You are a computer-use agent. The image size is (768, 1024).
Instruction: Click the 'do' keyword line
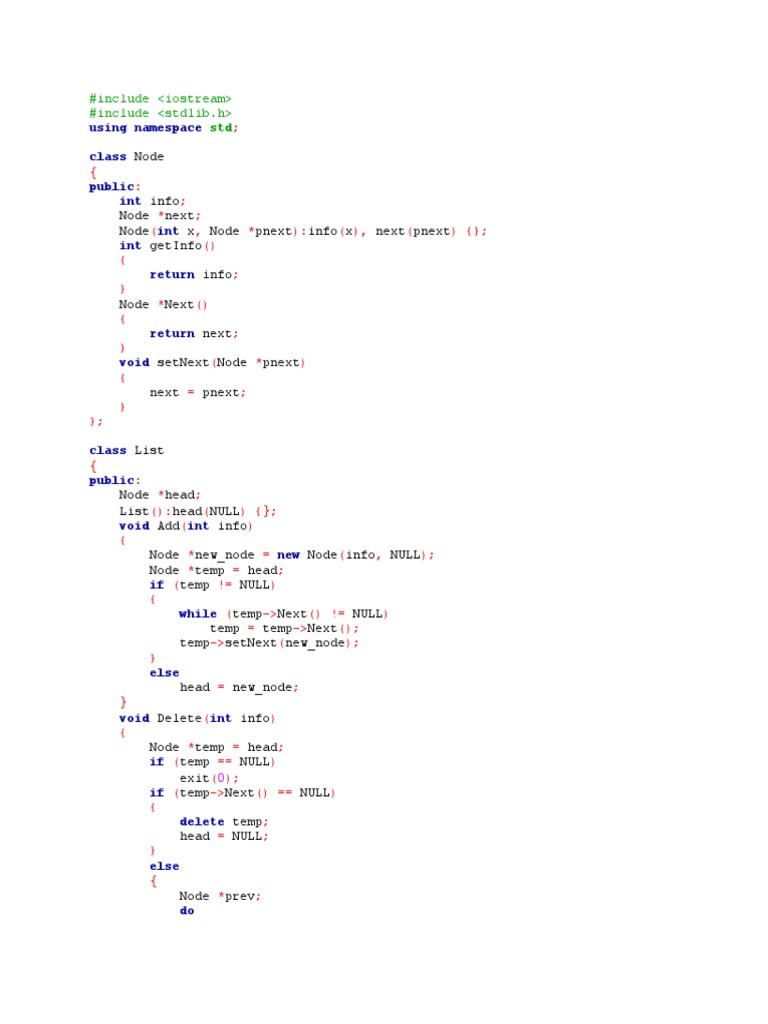pos(187,911)
